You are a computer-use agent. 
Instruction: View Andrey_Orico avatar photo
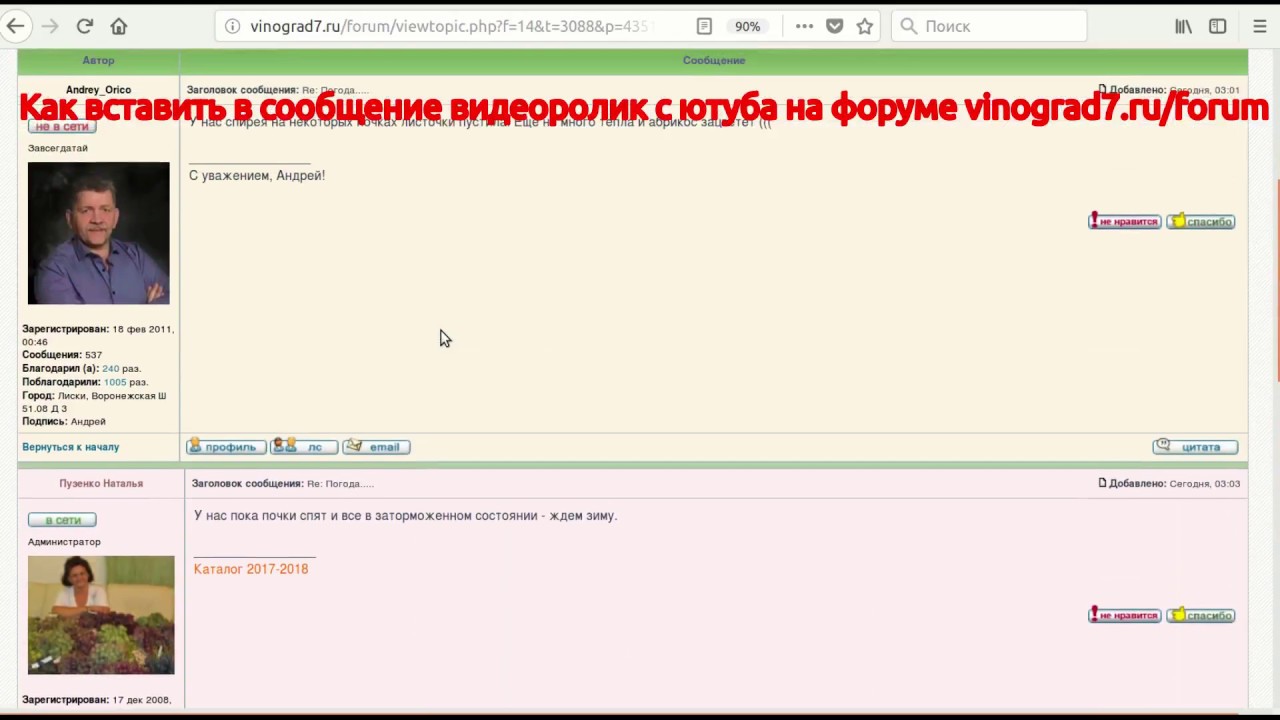point(99,233)
